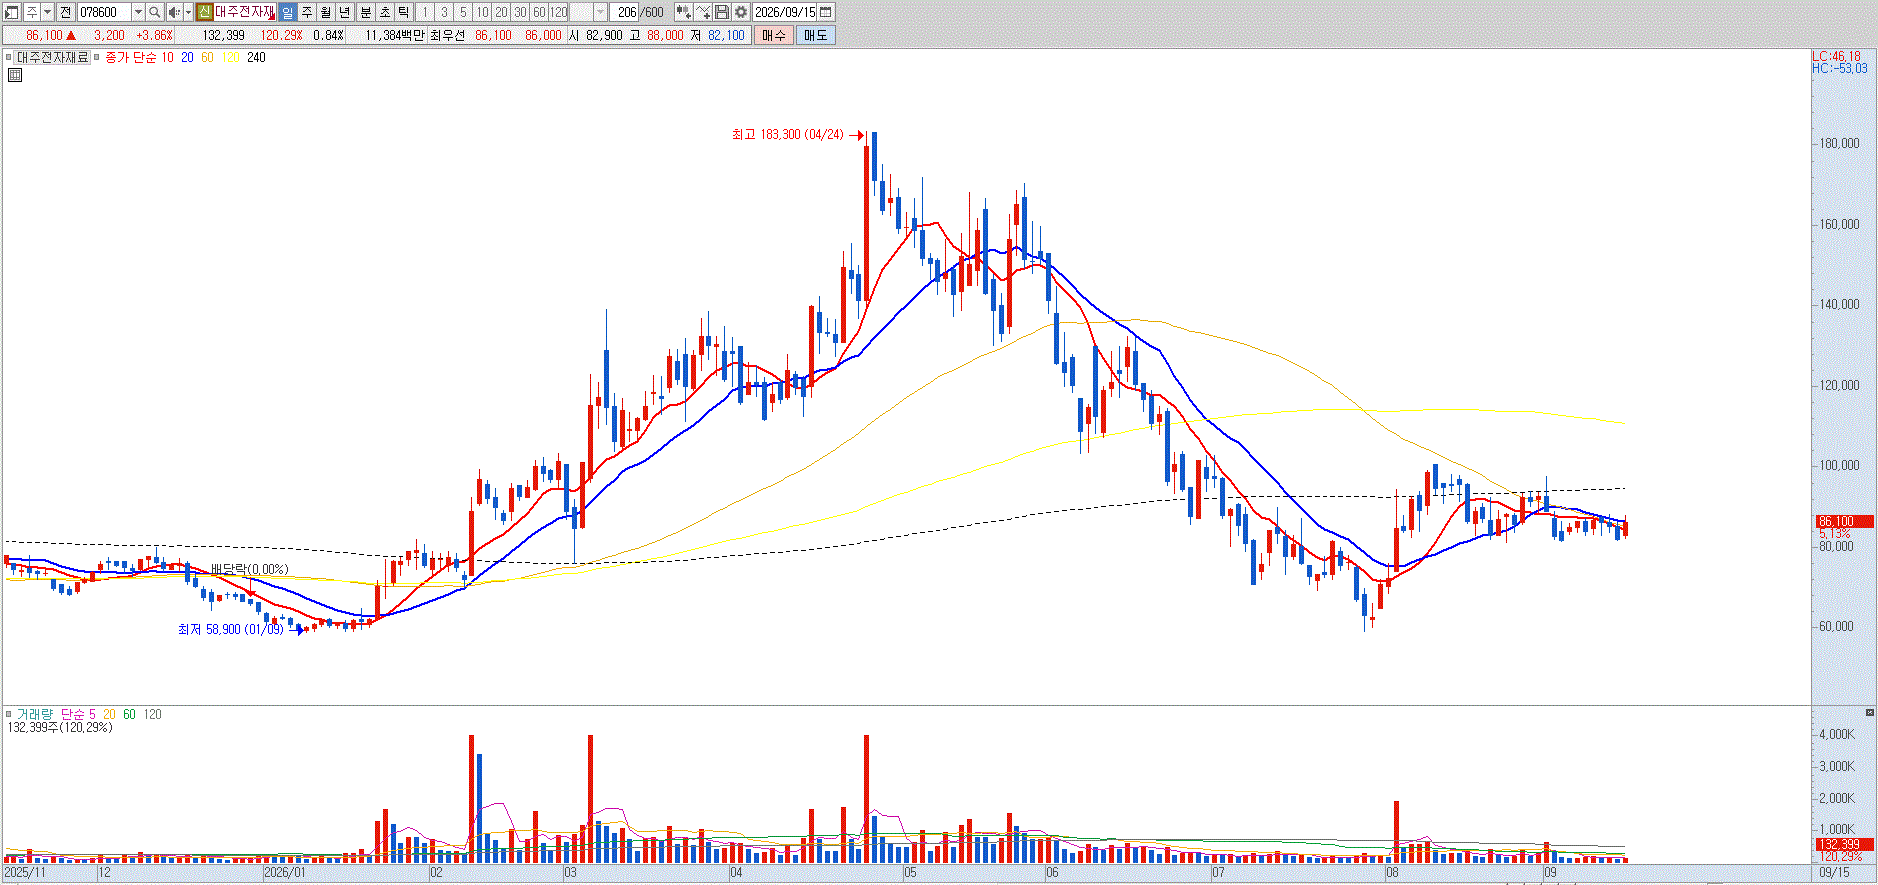Click the speaker sound icon
This screenshot has width=1878, height=885.
pyautogui.click(x=174, y=12)
